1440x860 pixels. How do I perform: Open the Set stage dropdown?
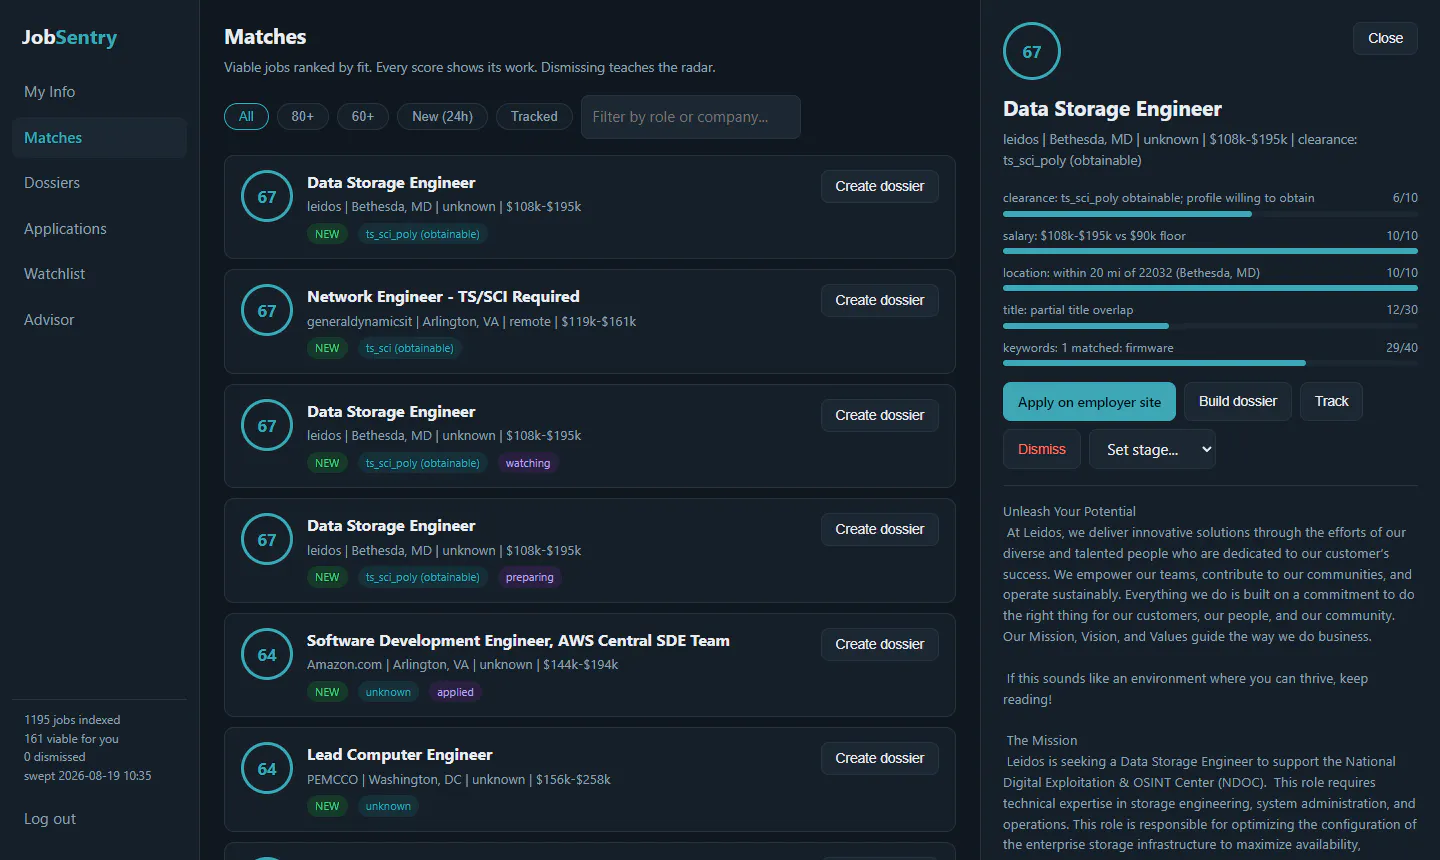point(1152,450)
